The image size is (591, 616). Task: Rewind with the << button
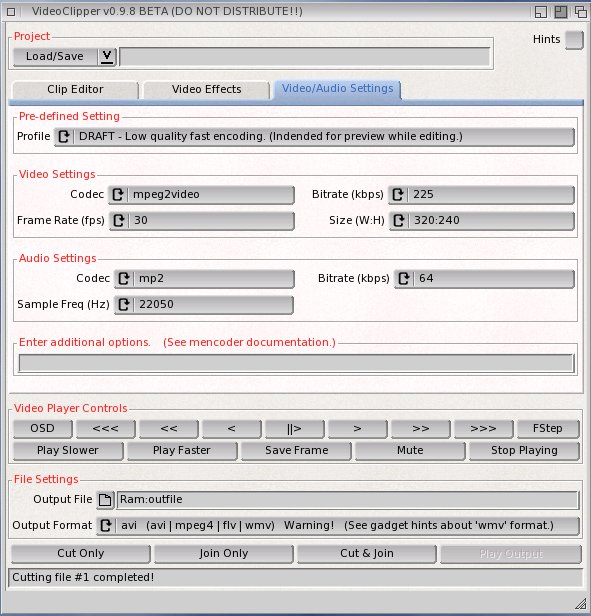(x=169, y=429)
